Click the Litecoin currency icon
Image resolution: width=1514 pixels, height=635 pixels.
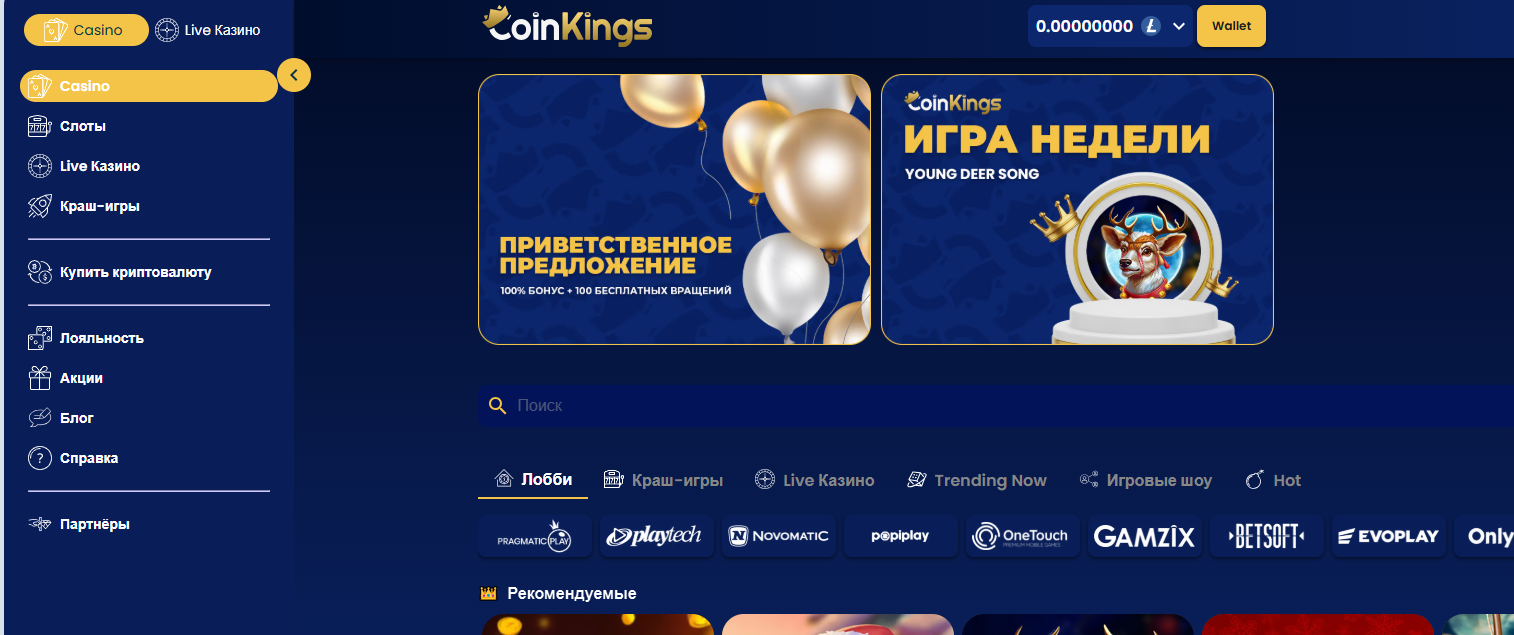1151,26
